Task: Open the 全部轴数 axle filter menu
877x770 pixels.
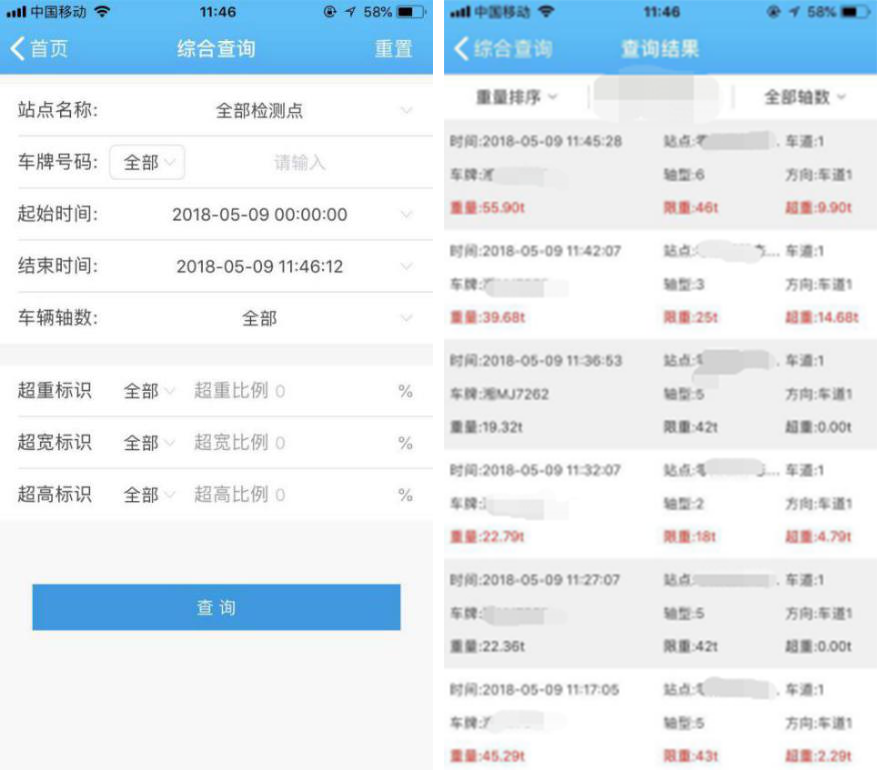Action: 804,97
